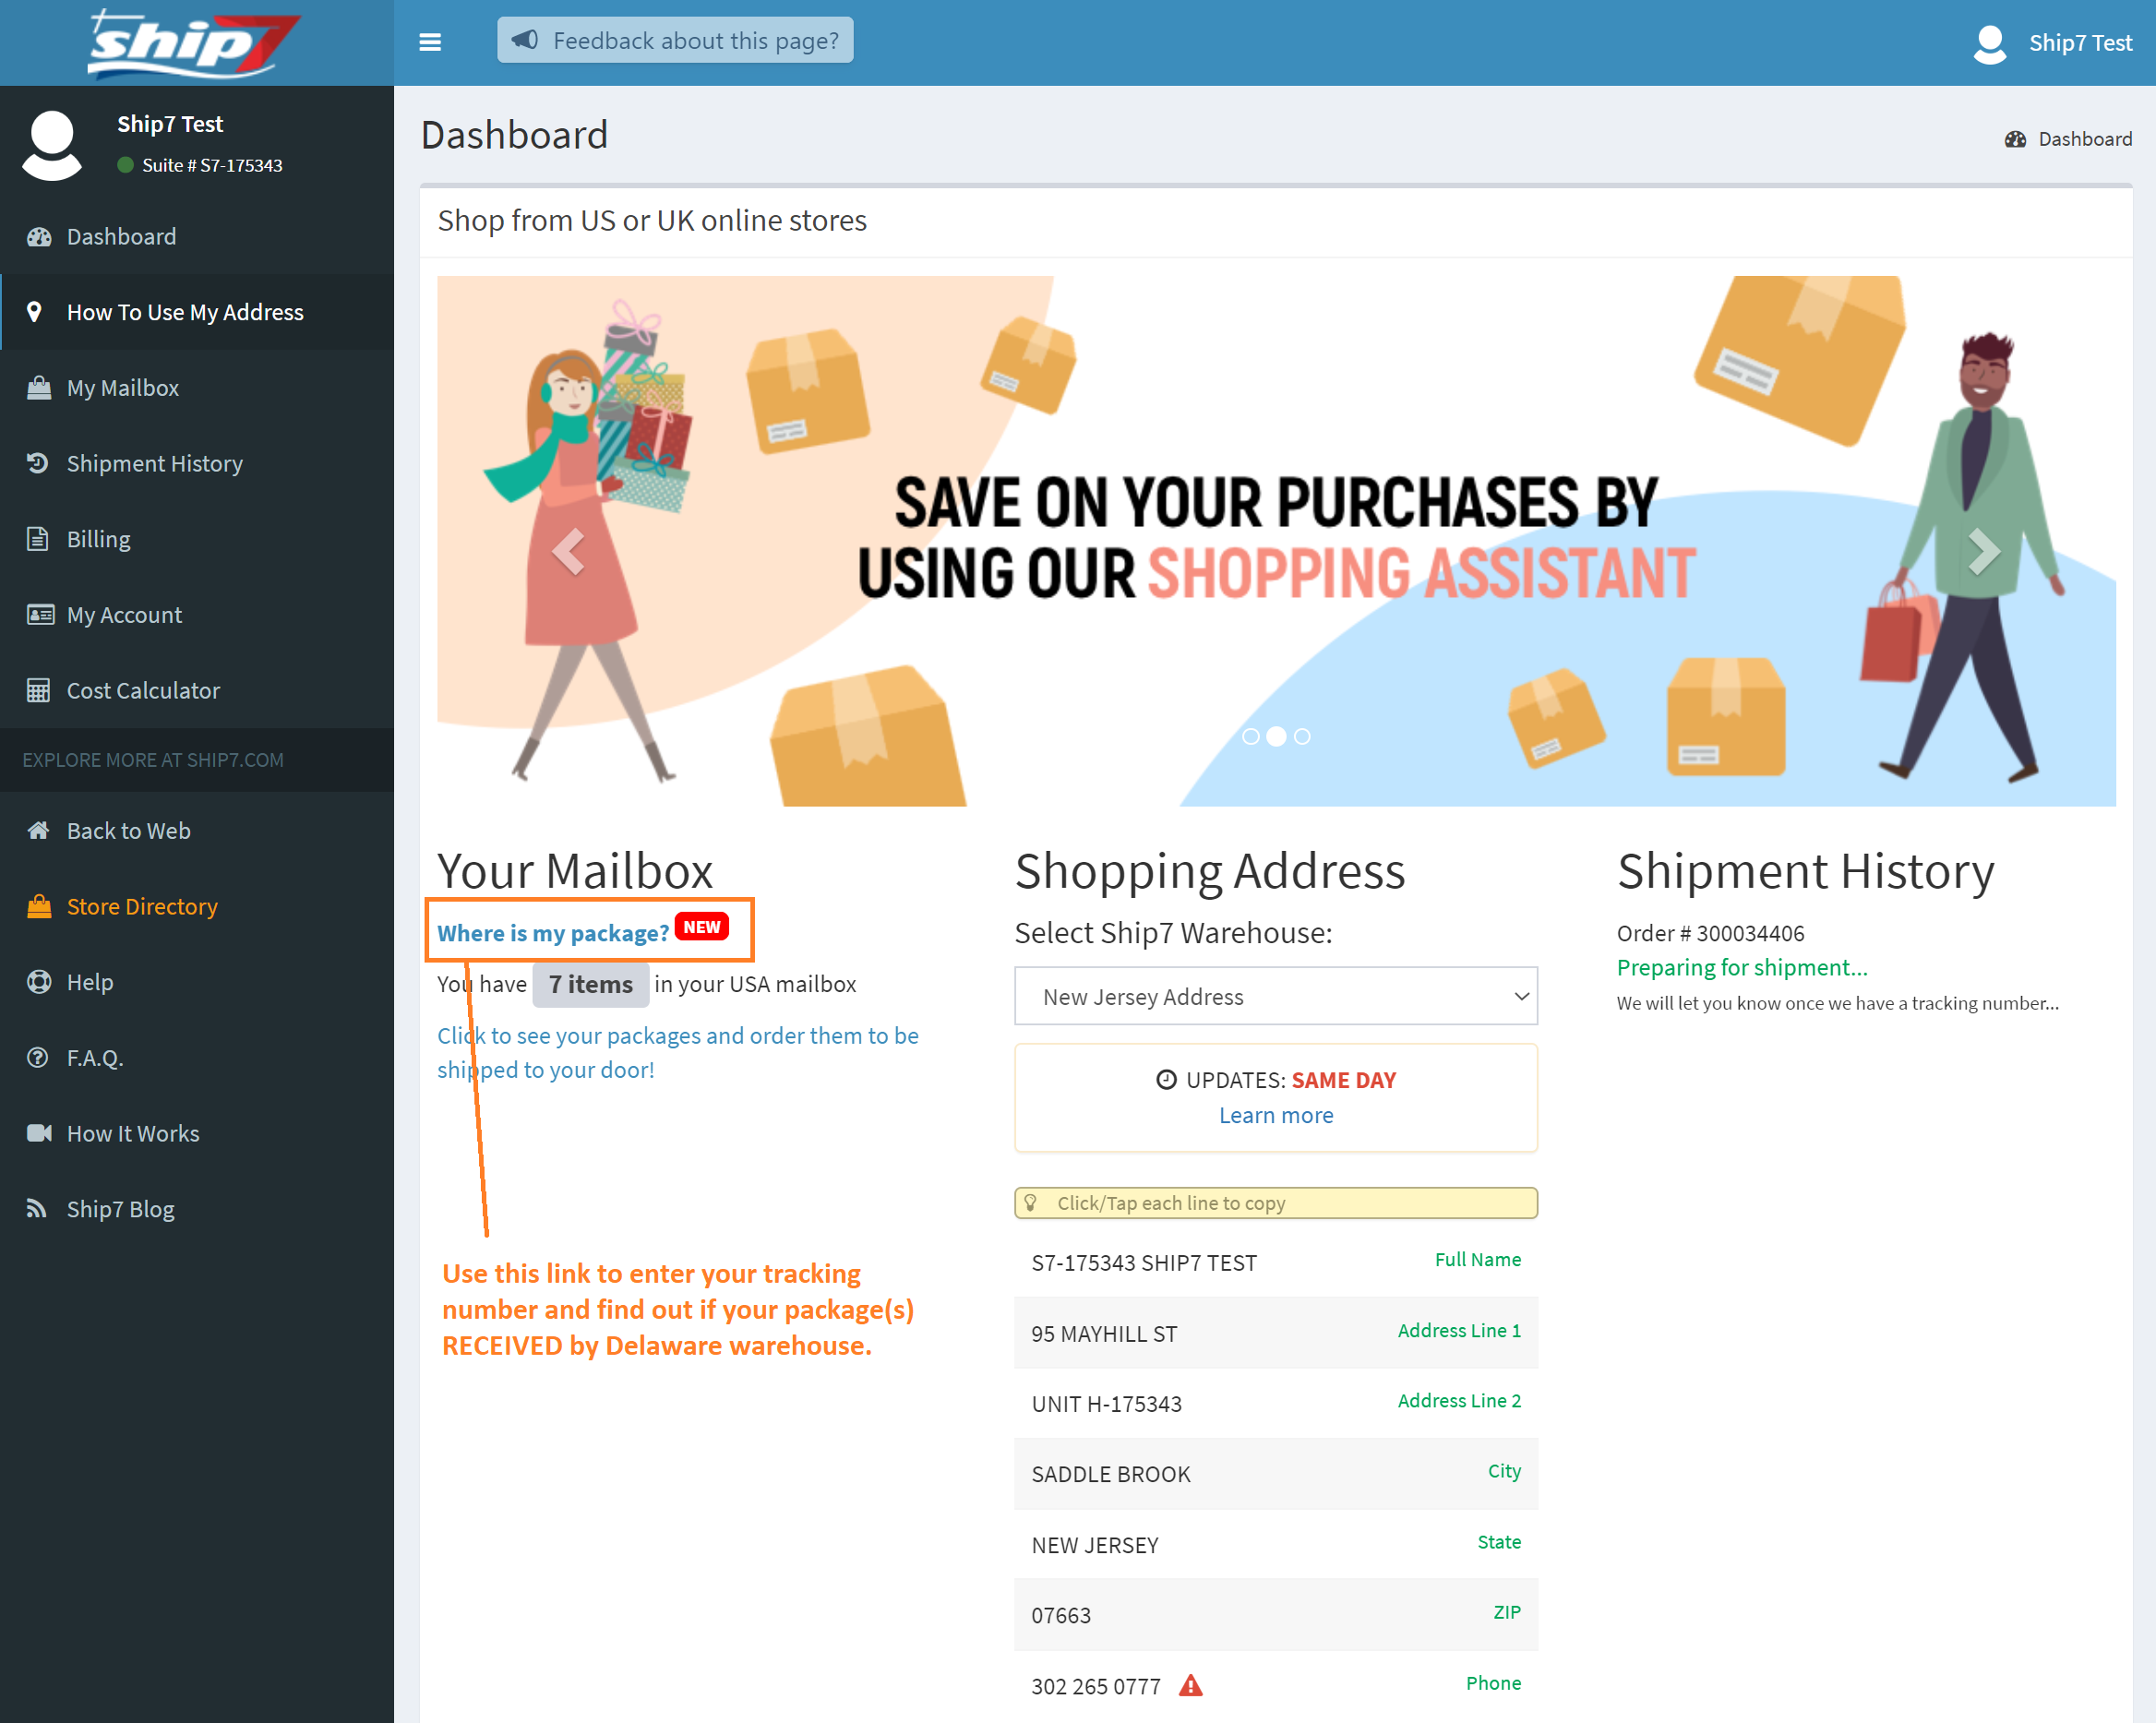Screen dimensions: 2156x1723
Task: Click the Where is my package? link
Action: point(552,932)
